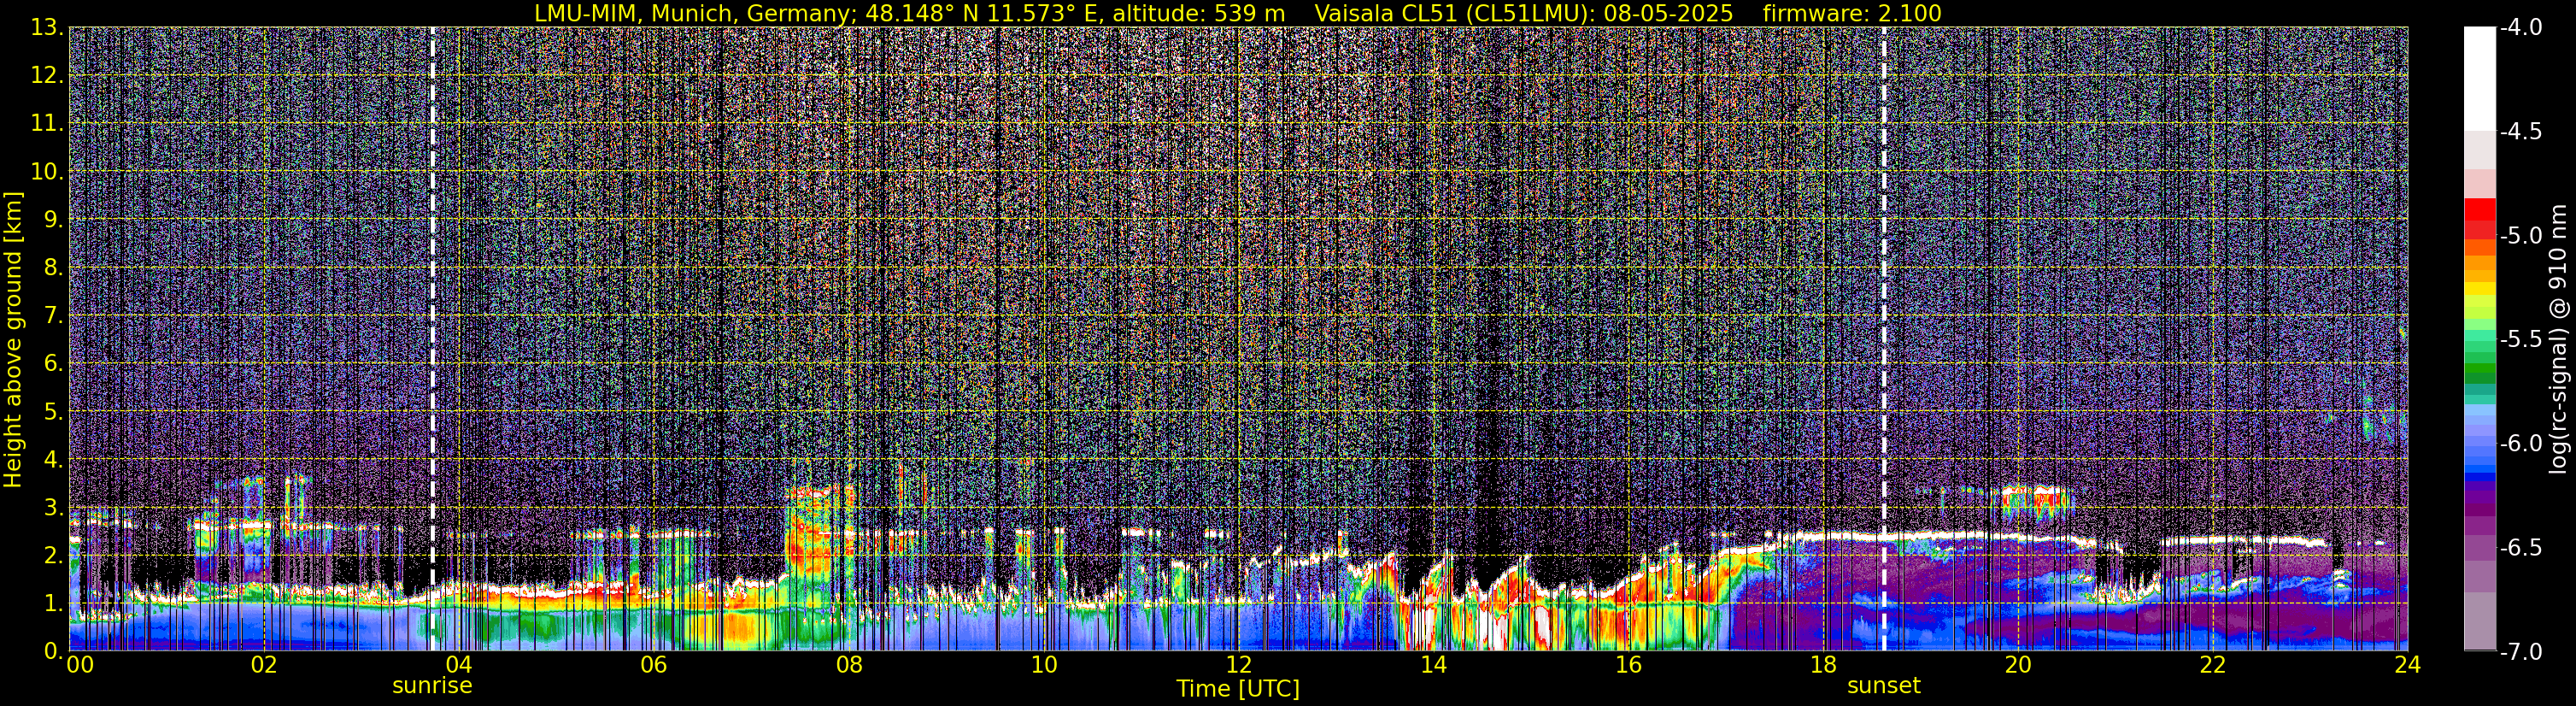The width and height of the screenshot is (2576, 706).
Task: Click the 'Height above ground [km]' axis title
Action: (13, 339)
